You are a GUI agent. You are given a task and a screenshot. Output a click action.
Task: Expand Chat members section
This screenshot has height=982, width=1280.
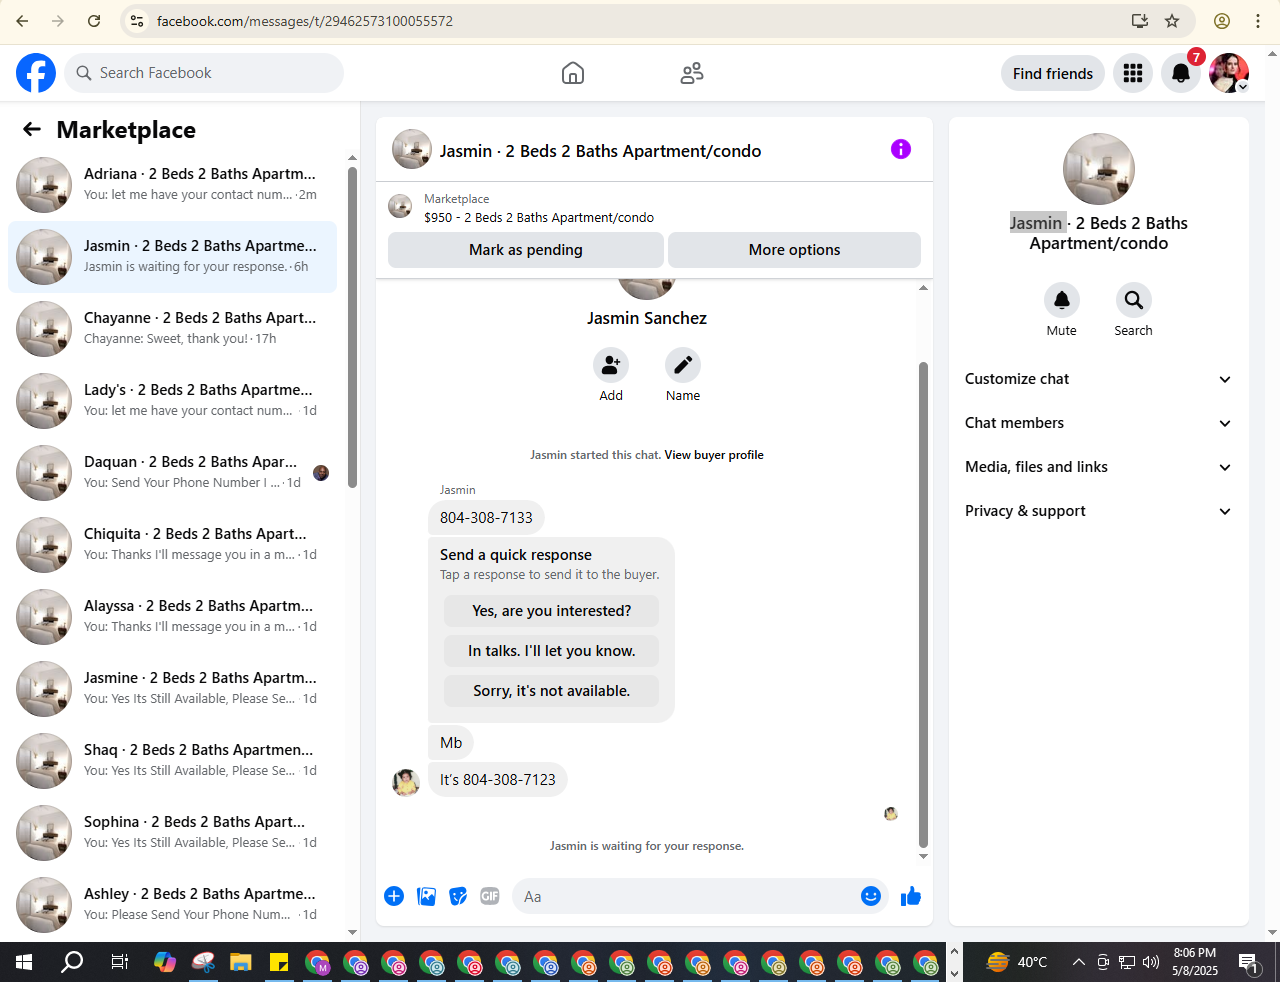tap(1098, 423)
